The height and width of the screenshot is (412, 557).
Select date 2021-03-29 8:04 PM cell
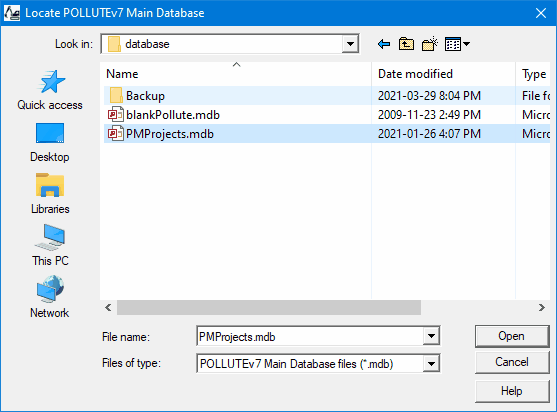[x=429, y=96]
